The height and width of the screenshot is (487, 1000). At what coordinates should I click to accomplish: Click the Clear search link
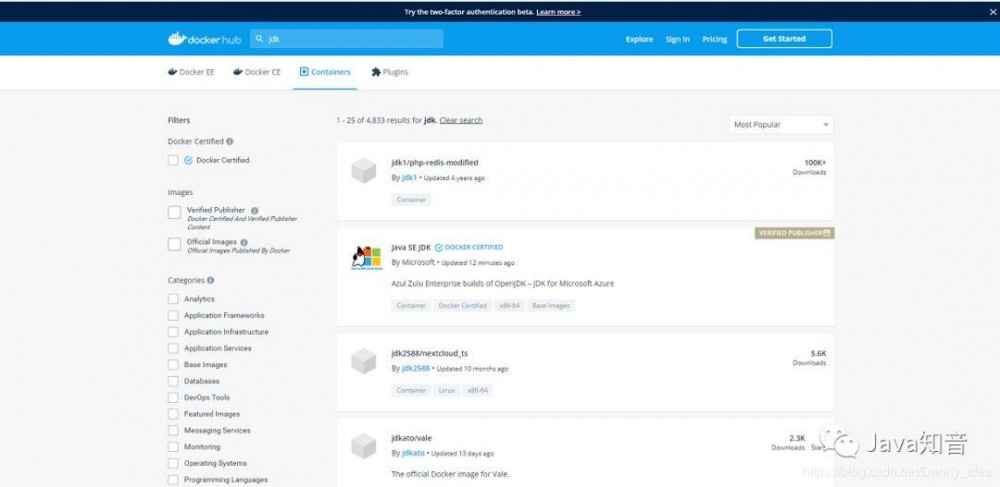tap(461, 120)
